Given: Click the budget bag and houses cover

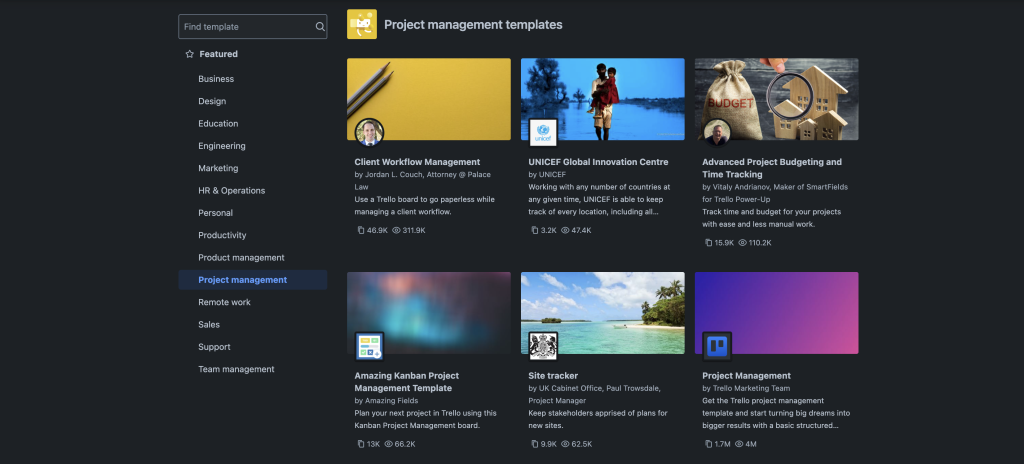Looking at the screenshot, I should click(x=776, y=99).
